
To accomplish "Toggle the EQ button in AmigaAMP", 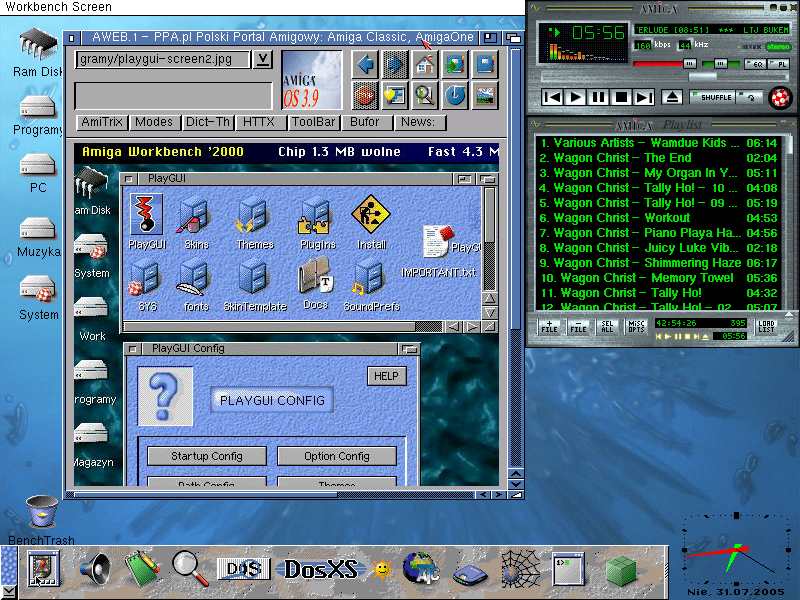I will pos(755,64).
